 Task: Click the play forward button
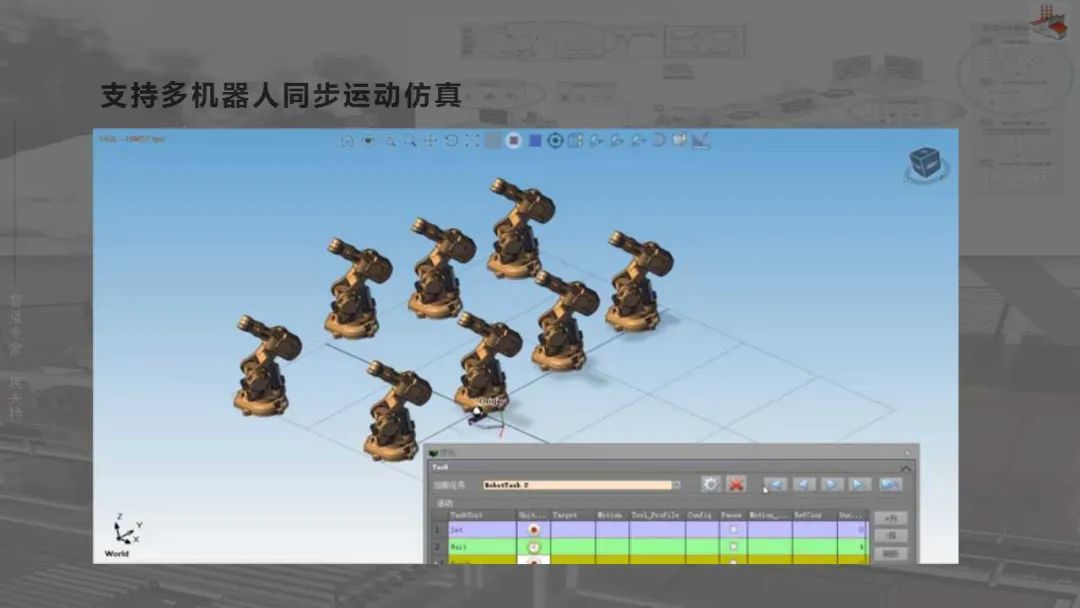click(832, 484)
